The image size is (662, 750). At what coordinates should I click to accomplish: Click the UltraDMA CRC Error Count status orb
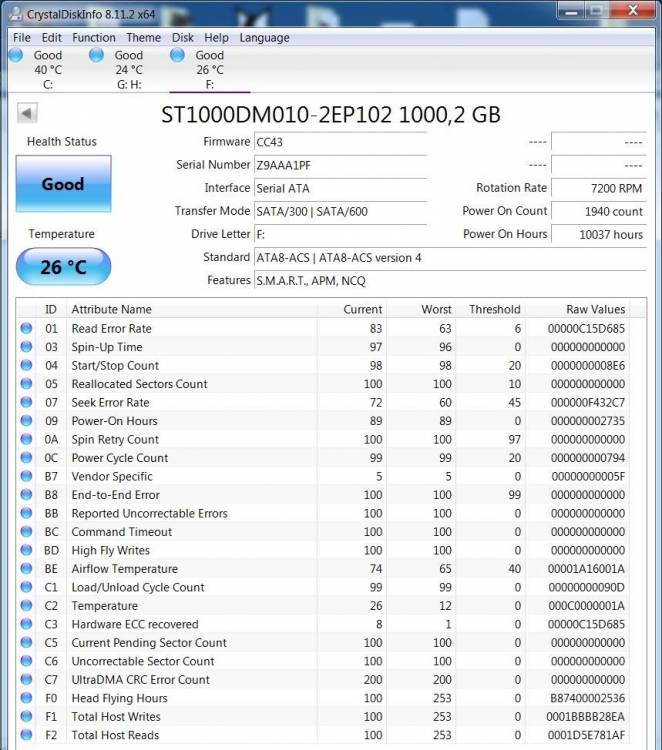(26, 679)
